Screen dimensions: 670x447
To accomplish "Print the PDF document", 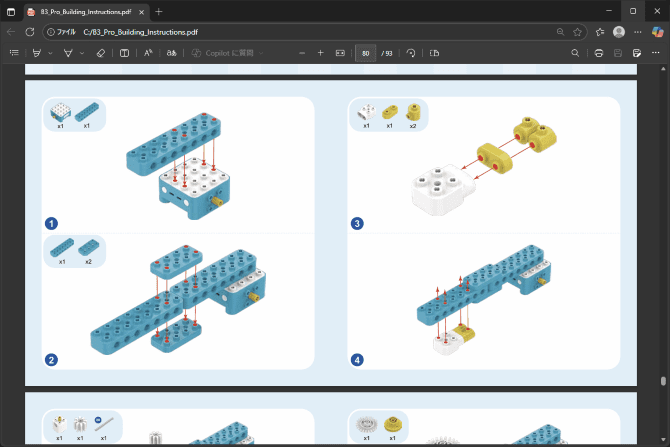I will click(x=598, y=52).
